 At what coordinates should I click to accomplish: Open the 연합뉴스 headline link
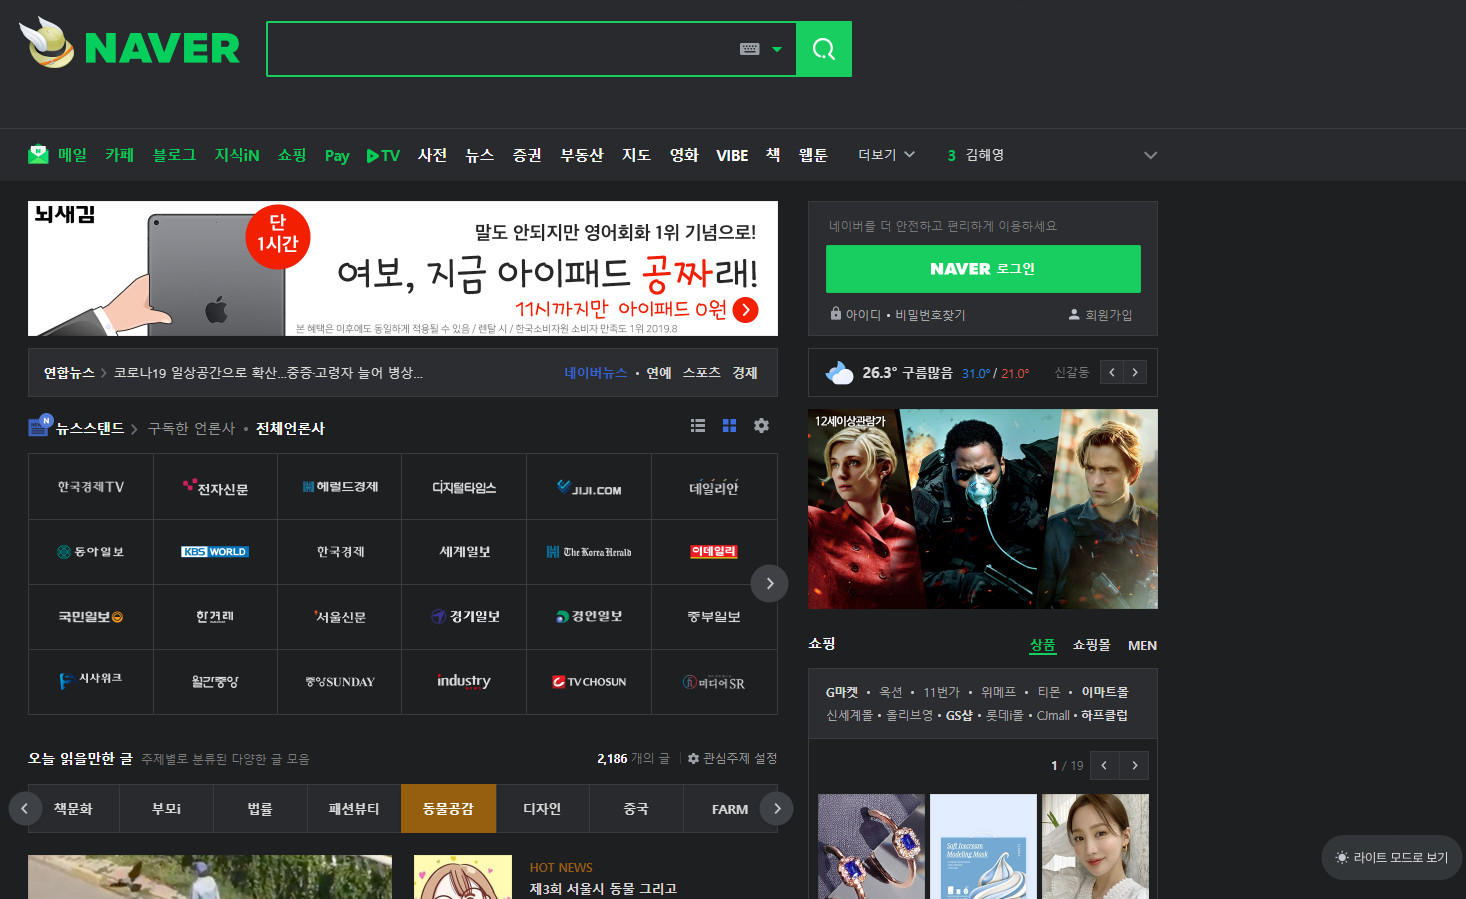(268, 373)
